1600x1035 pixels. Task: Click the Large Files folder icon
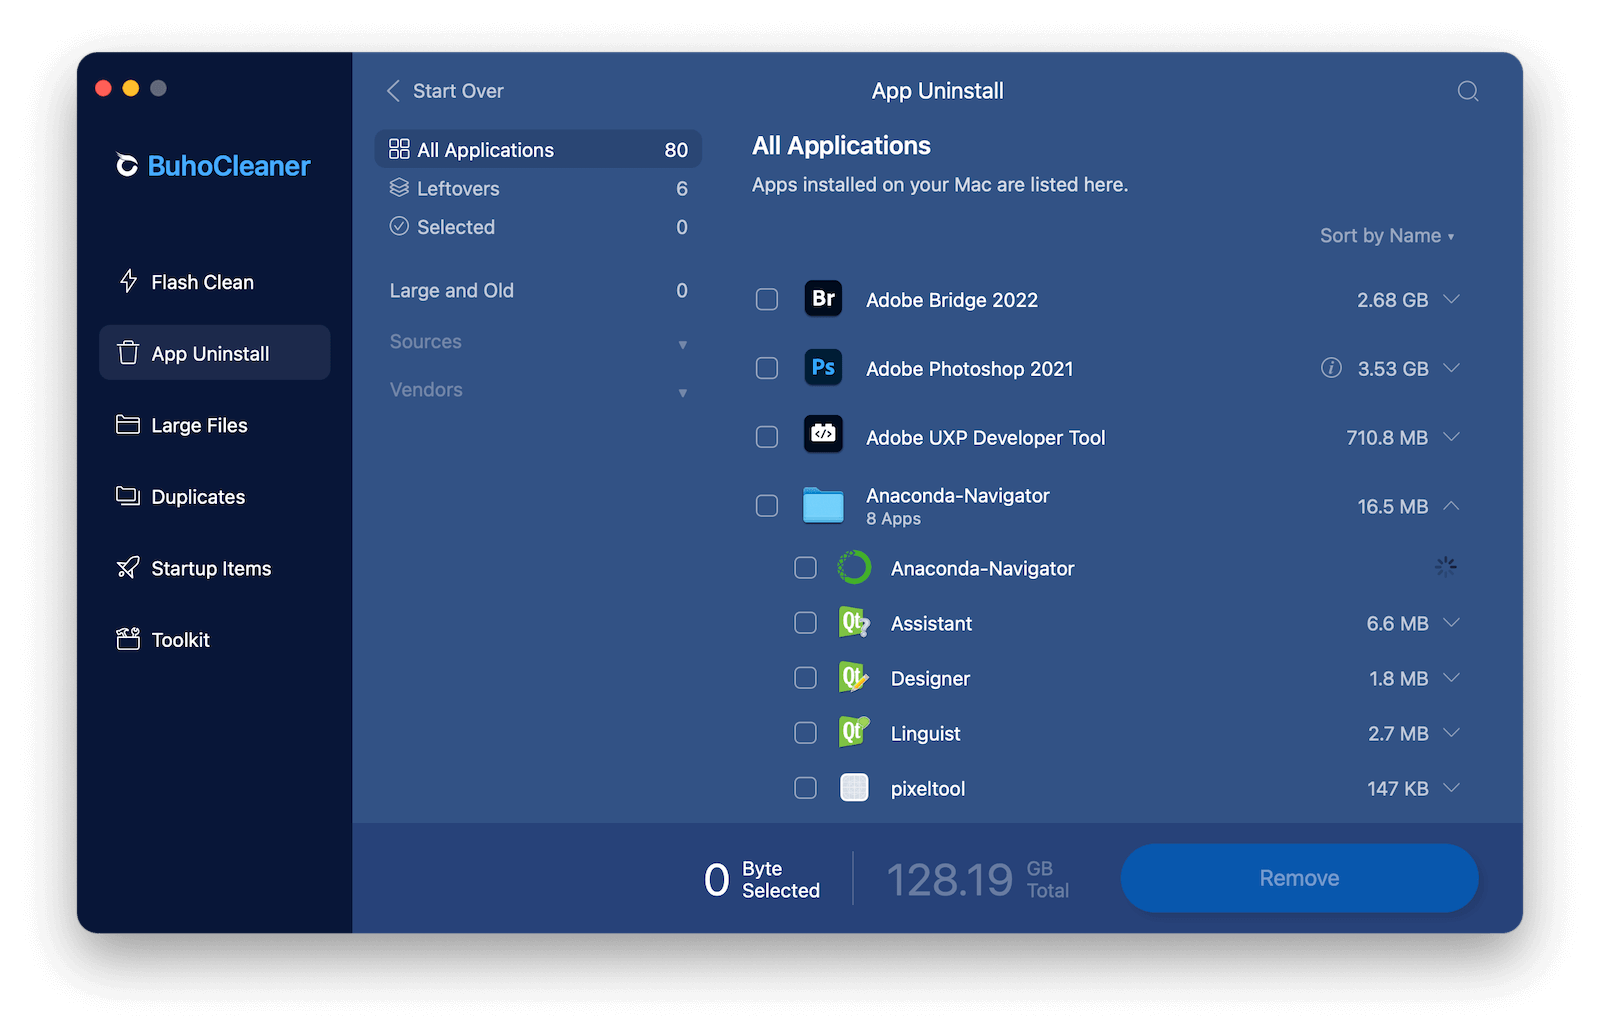tap(128, 424)
